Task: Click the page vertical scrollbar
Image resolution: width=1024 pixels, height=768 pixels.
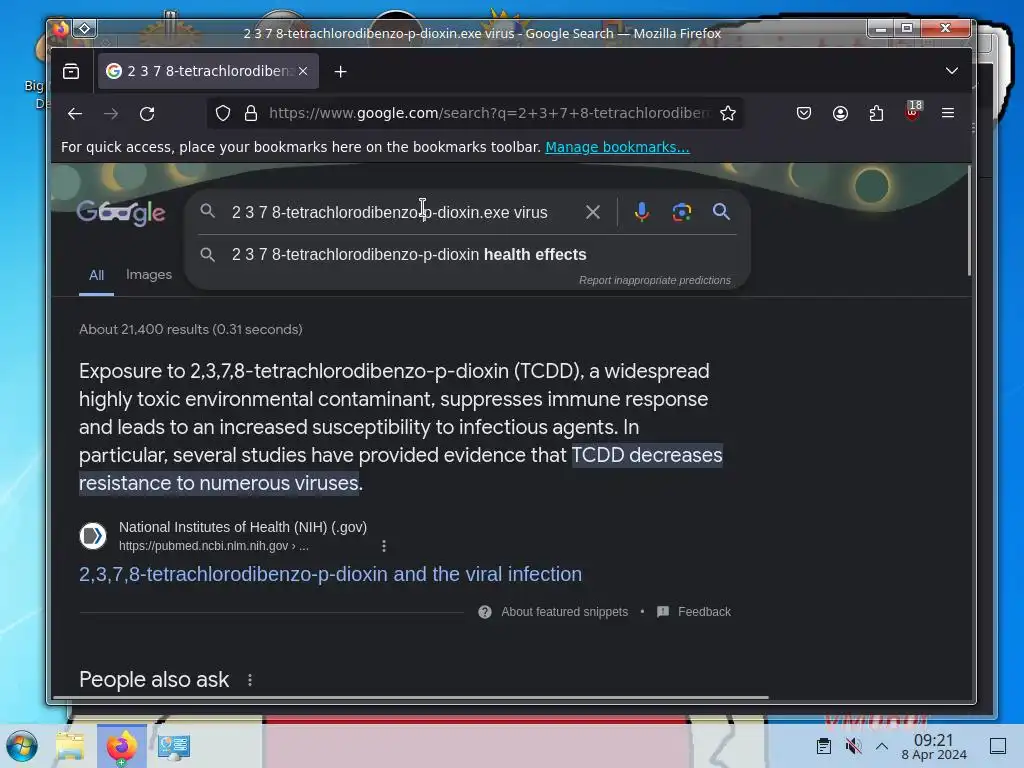Action: [x=969, y=221]
